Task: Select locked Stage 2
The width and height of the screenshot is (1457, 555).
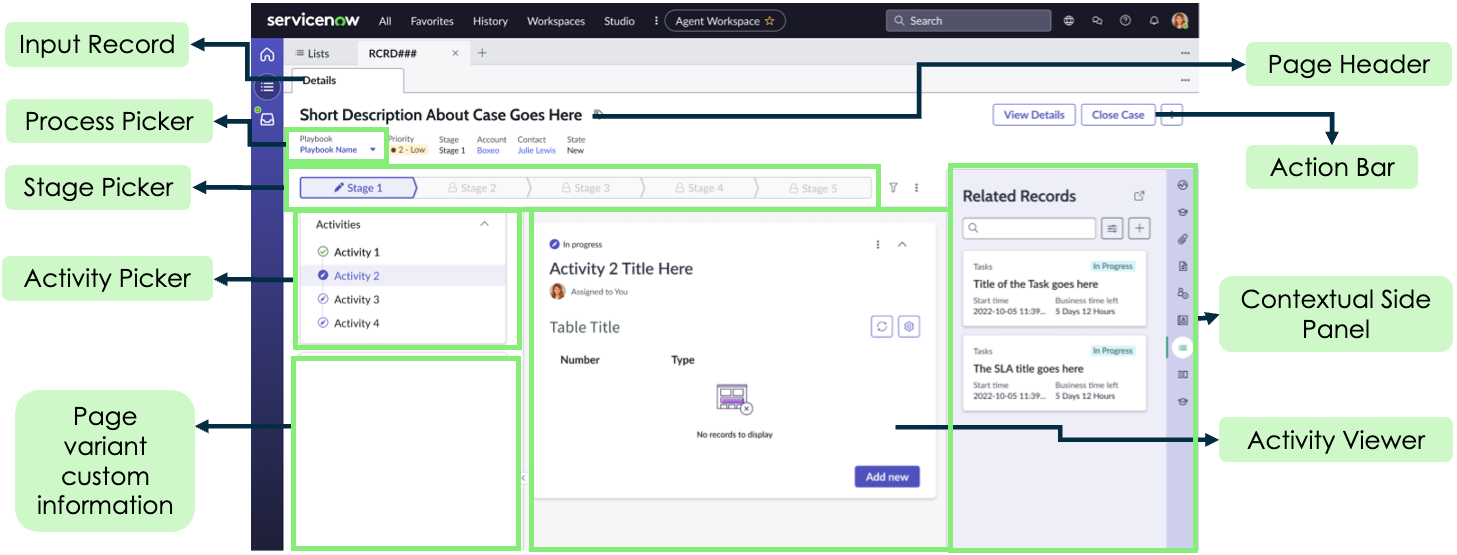Action: click(x=472, y=188)
